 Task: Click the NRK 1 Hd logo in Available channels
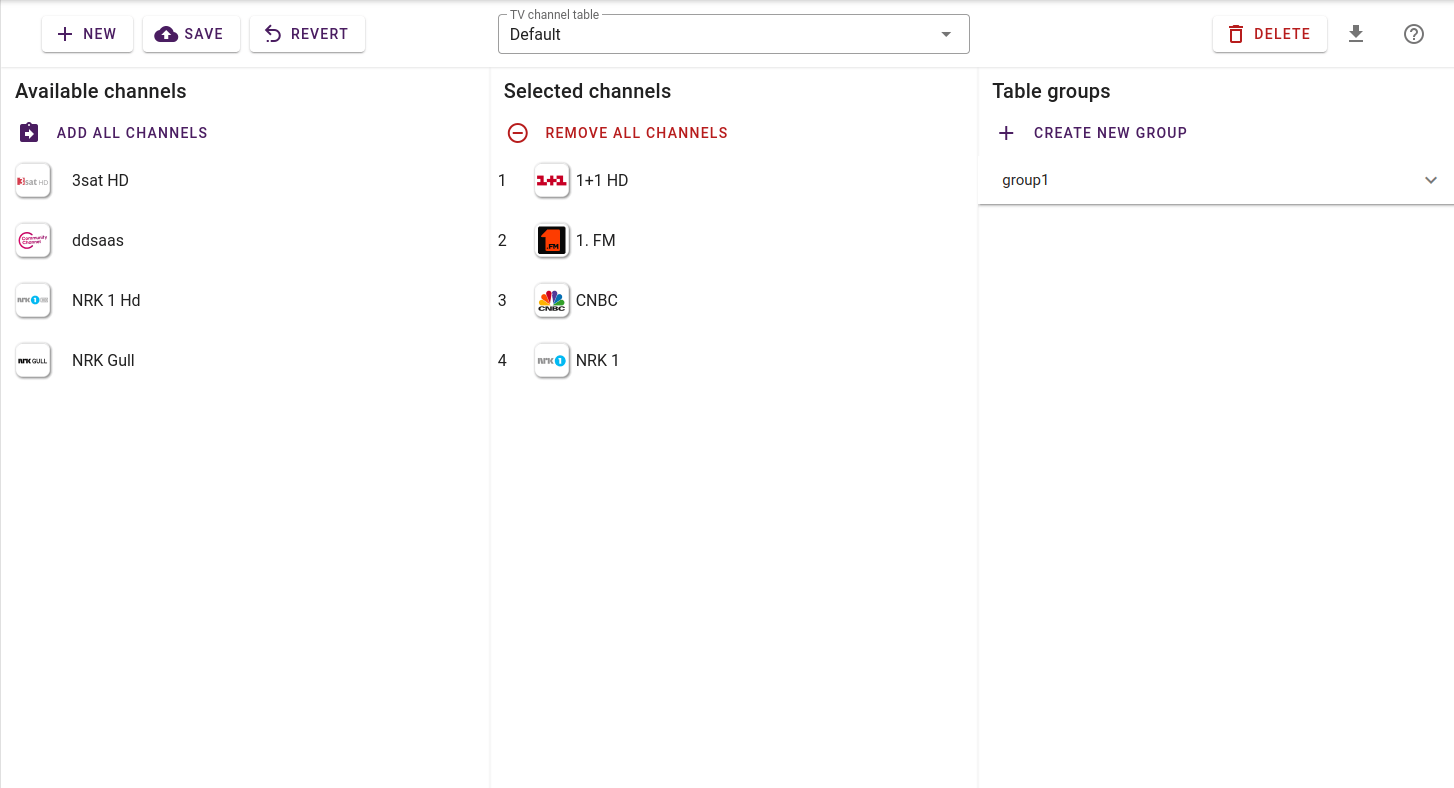[33, 301]
